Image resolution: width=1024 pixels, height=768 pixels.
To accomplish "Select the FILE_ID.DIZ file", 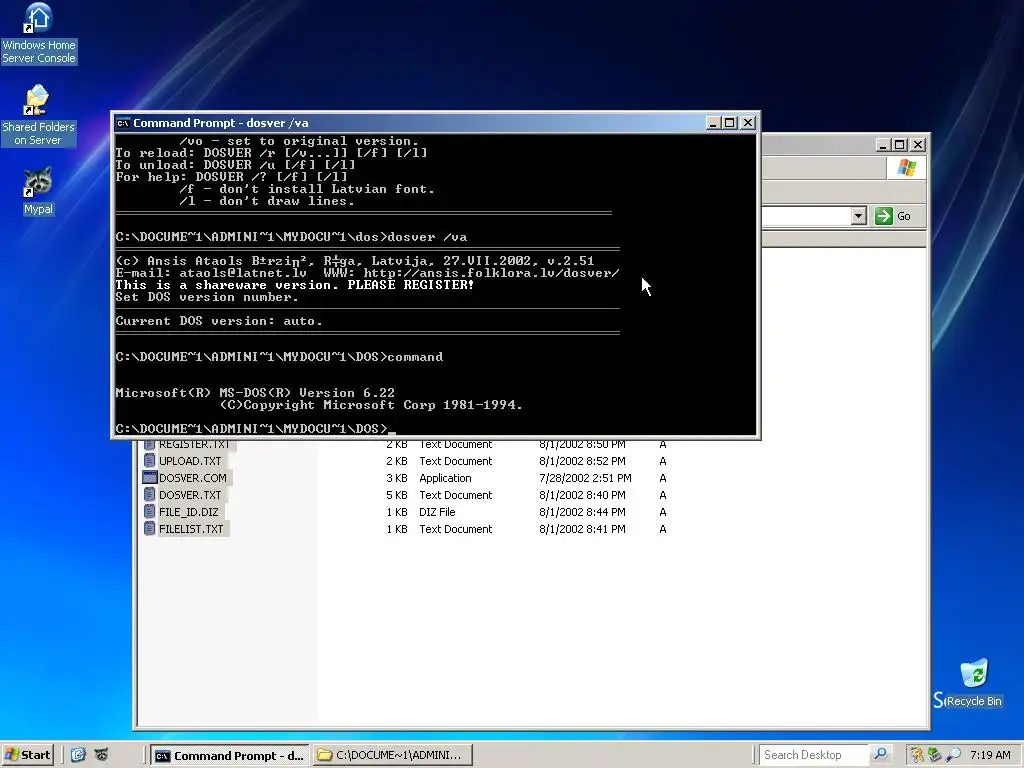I will tap(189, 512).
